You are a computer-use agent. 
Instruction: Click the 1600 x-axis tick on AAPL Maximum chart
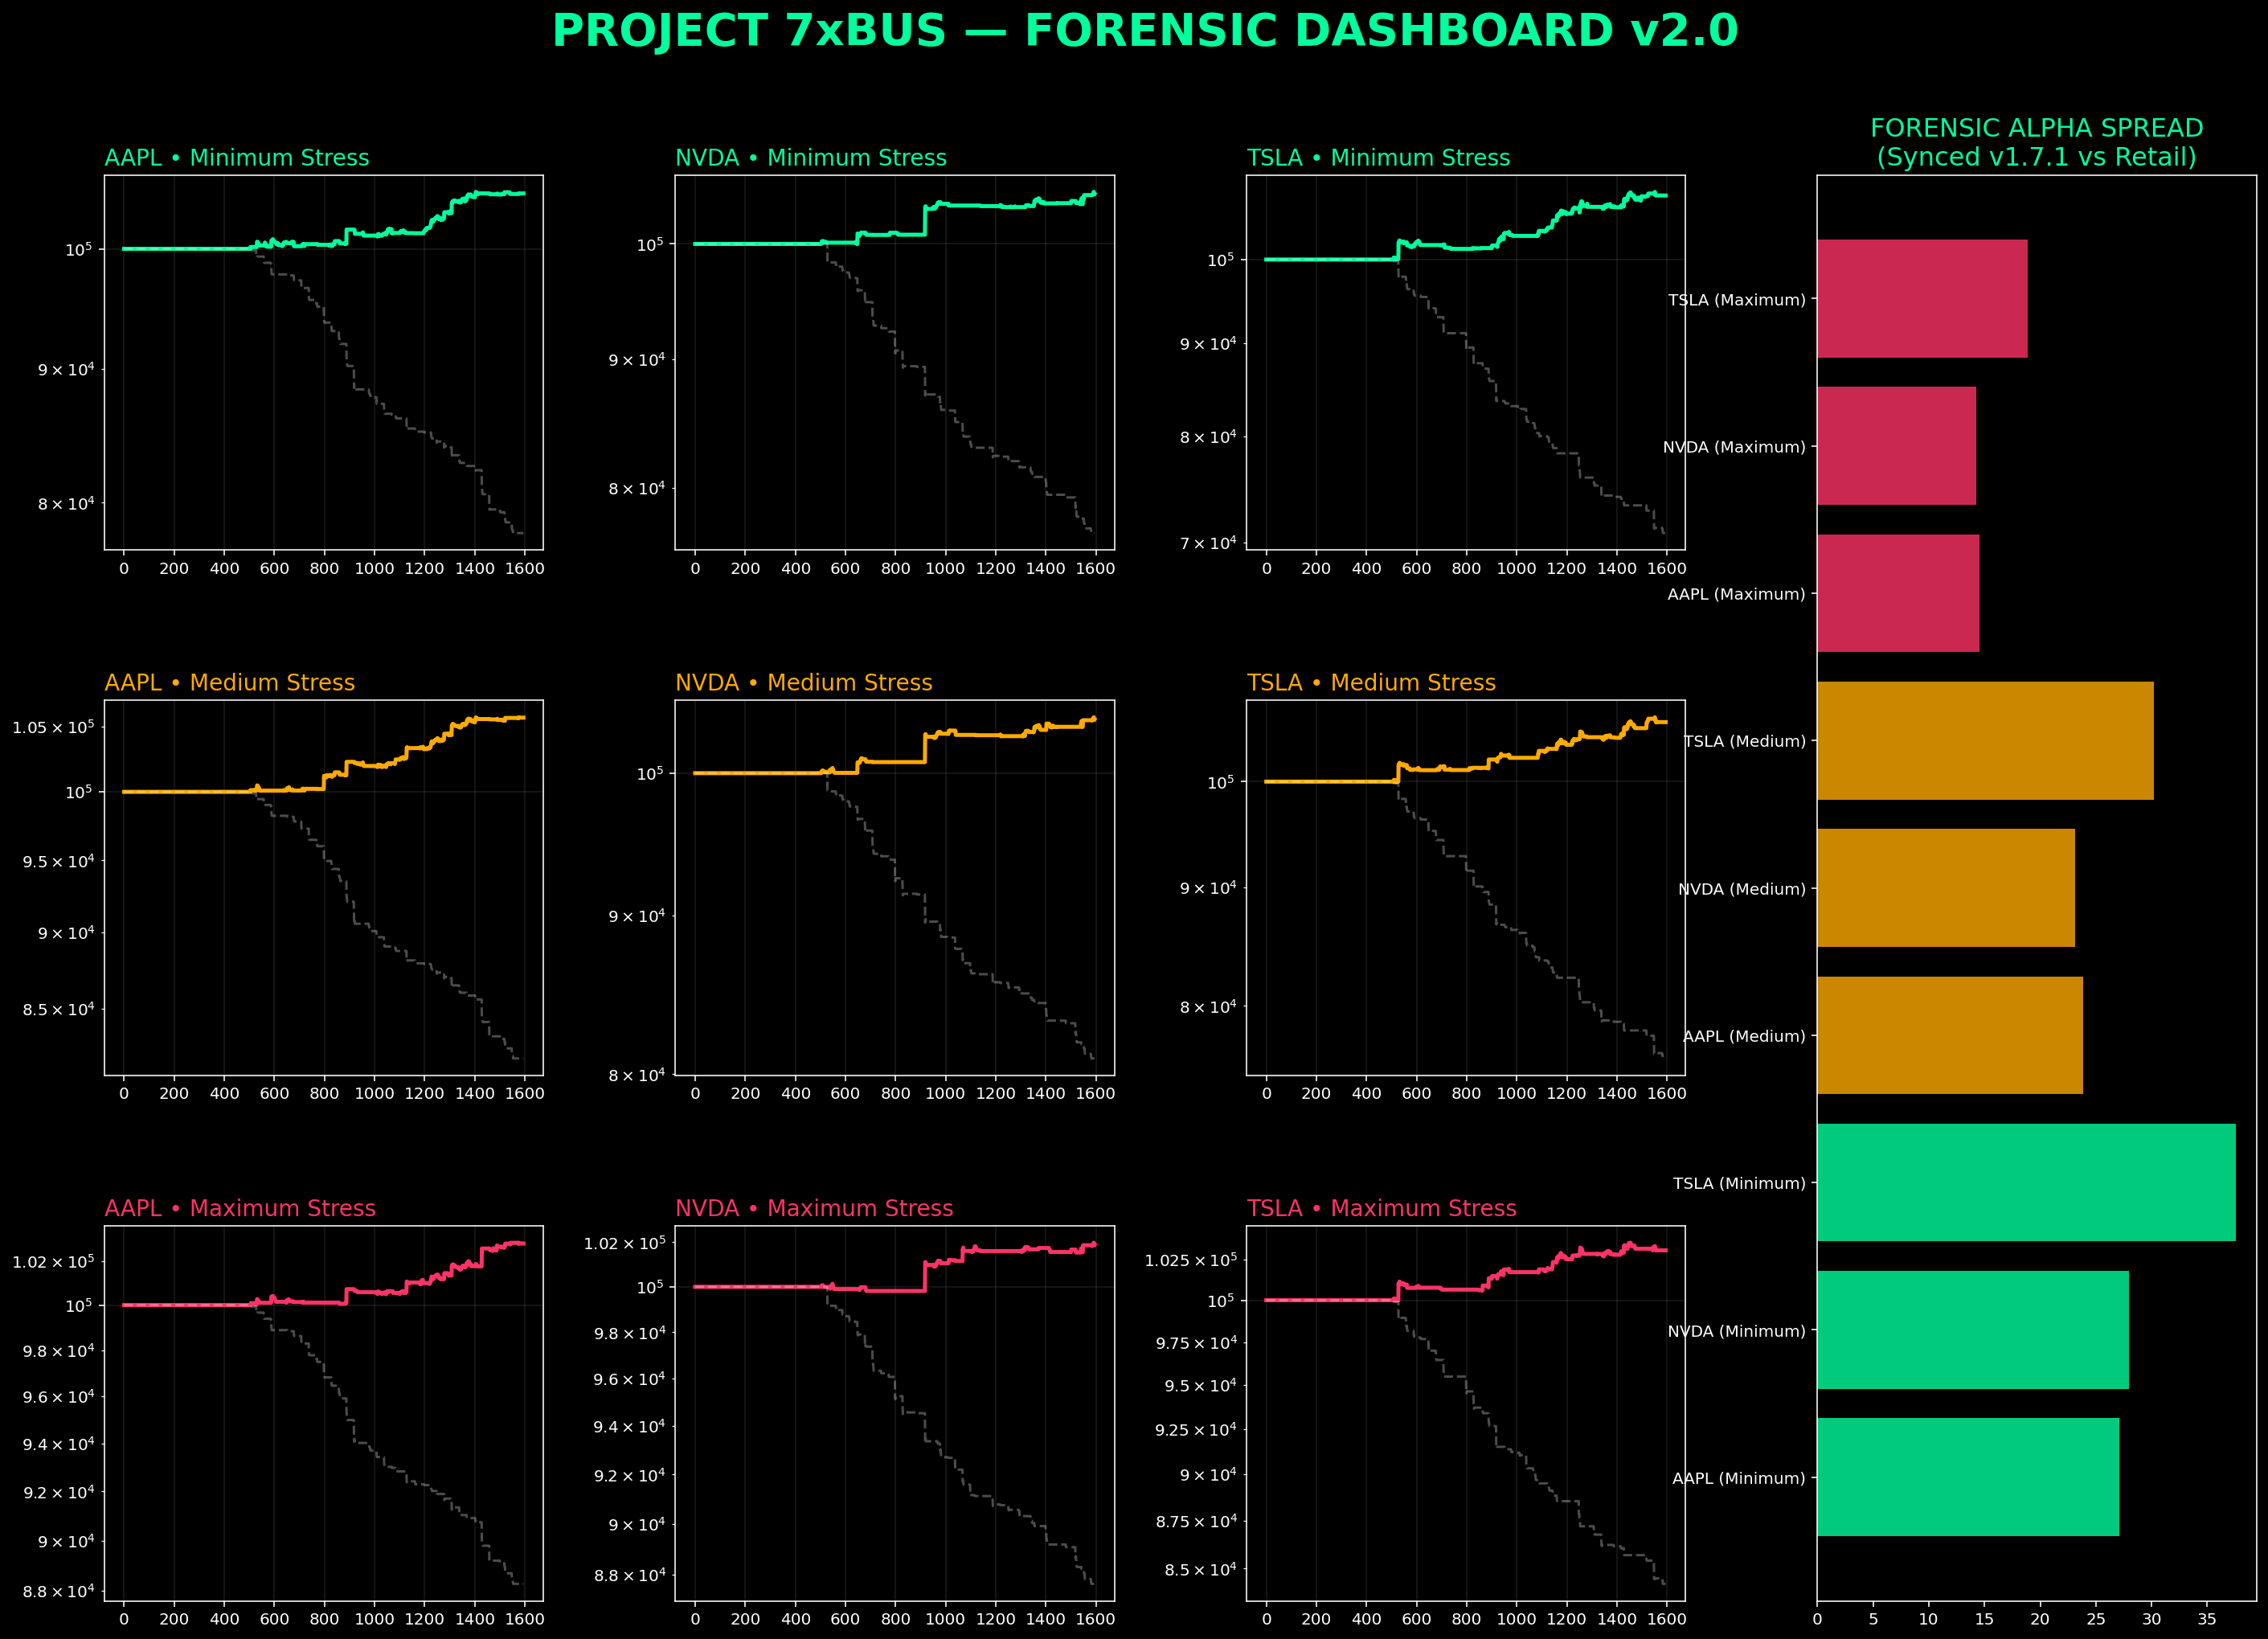coord(525,1619)
